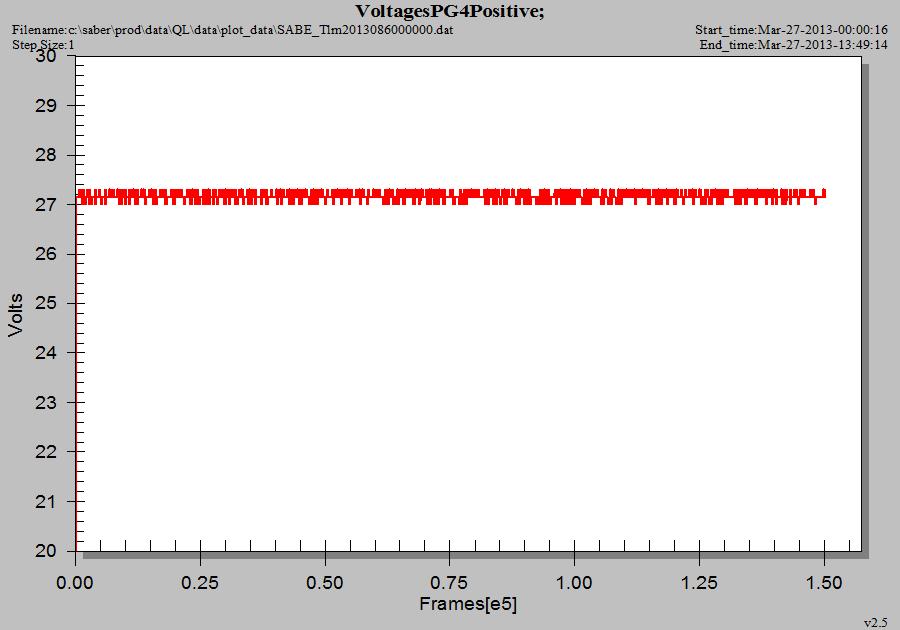Image resolution: width=900 pixels, height=630 pixels.
Task: Click the x-axis value 1.25
Action: [x=699, y=583]
